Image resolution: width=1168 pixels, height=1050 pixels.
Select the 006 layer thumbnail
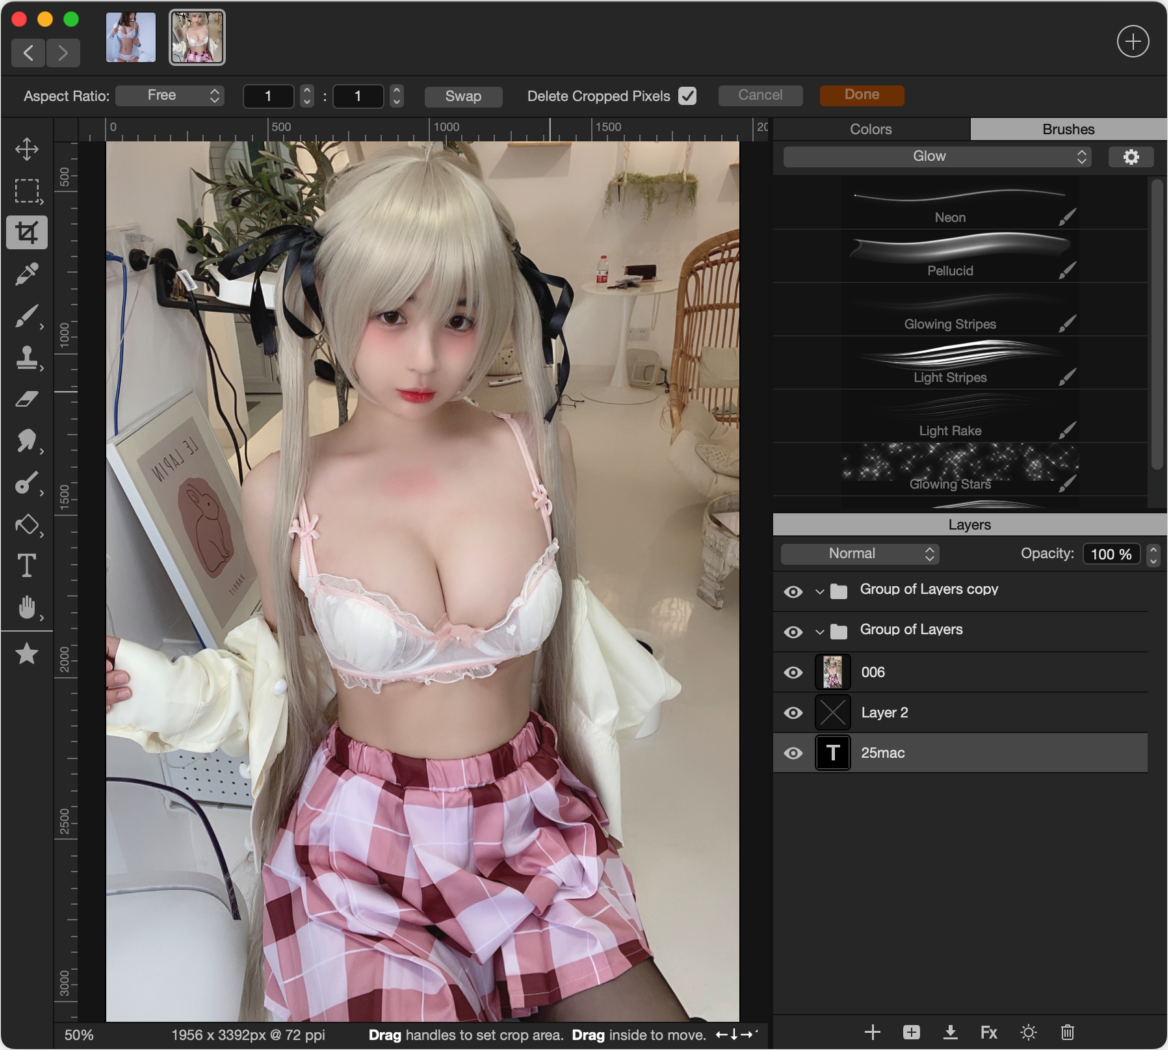(x=833, y=672)
